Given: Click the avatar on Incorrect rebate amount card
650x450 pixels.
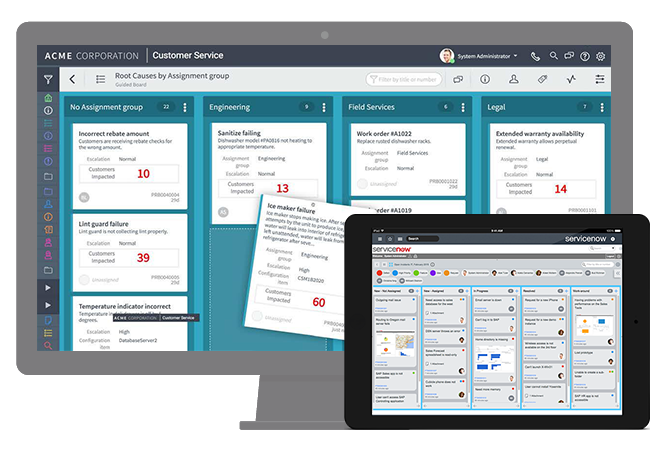Looking at the screenshot, I should click(x=84, y=198).
